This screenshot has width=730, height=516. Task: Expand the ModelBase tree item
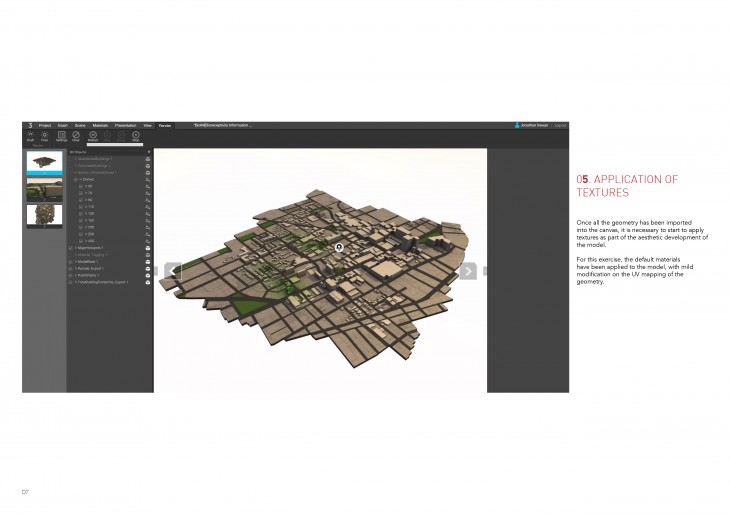coord(76,262)
